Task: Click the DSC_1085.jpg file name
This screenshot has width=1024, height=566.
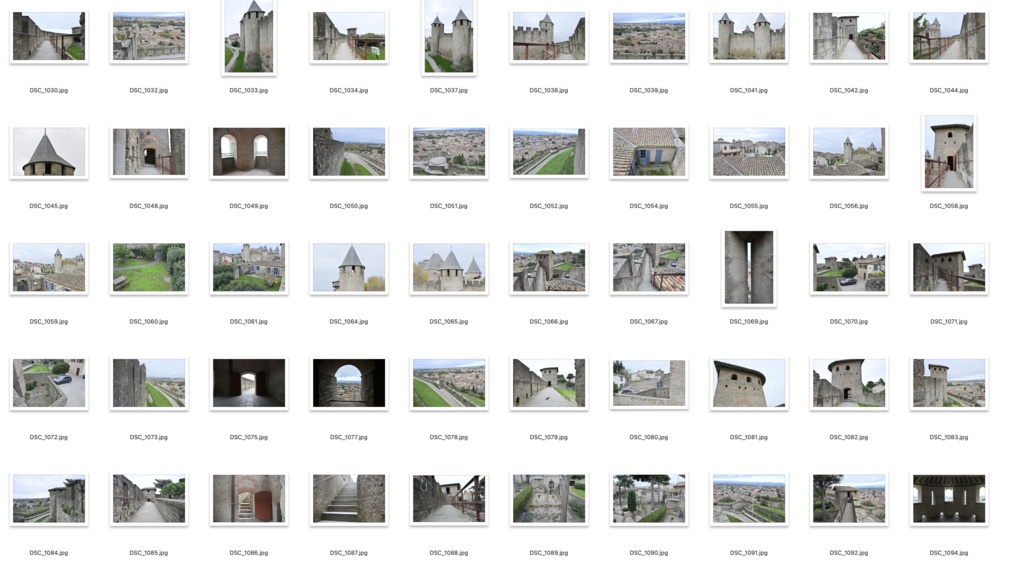Action: [x=149, y=553]
